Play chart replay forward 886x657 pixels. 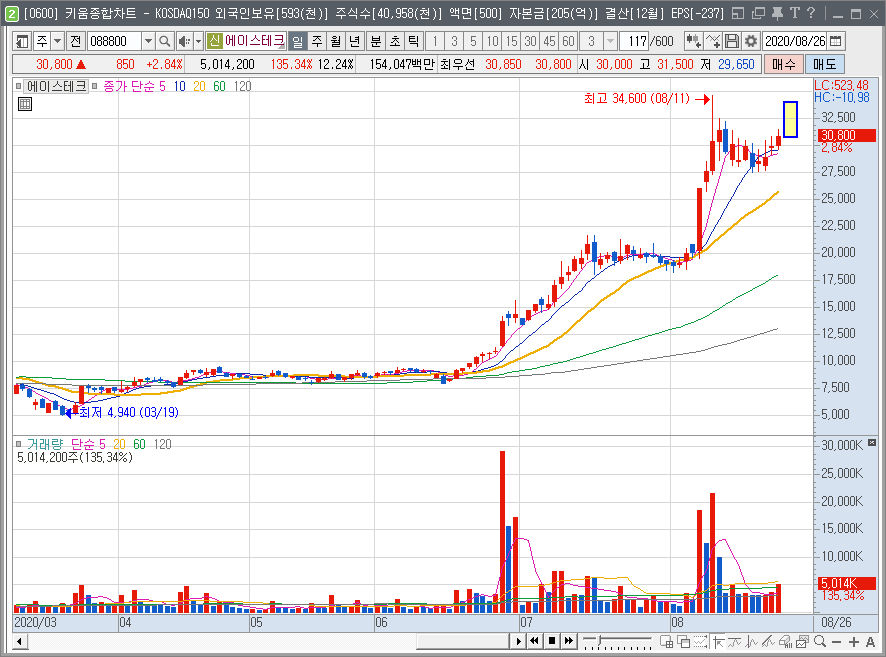pyautogui.click(x=518, y=641)
